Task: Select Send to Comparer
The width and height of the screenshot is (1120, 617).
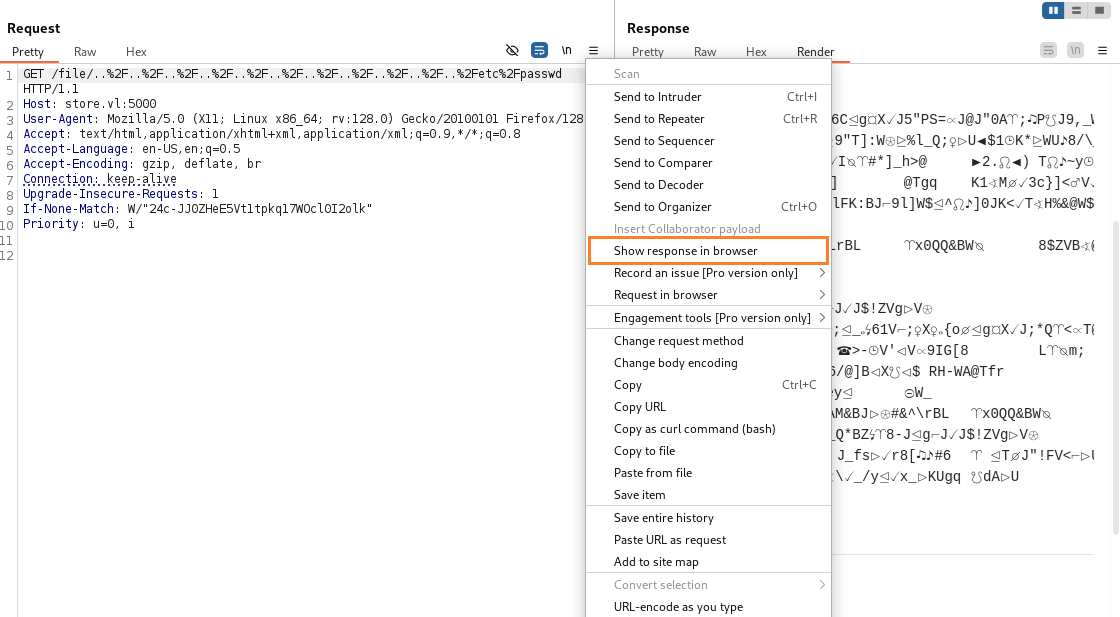Action: (708, 163)
